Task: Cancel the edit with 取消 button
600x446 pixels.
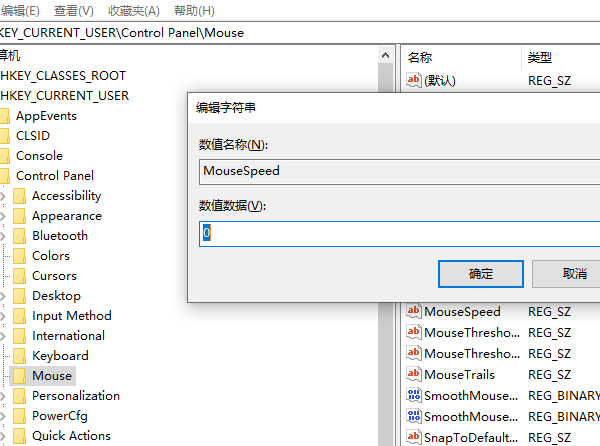Action: [x=570, y=273]
